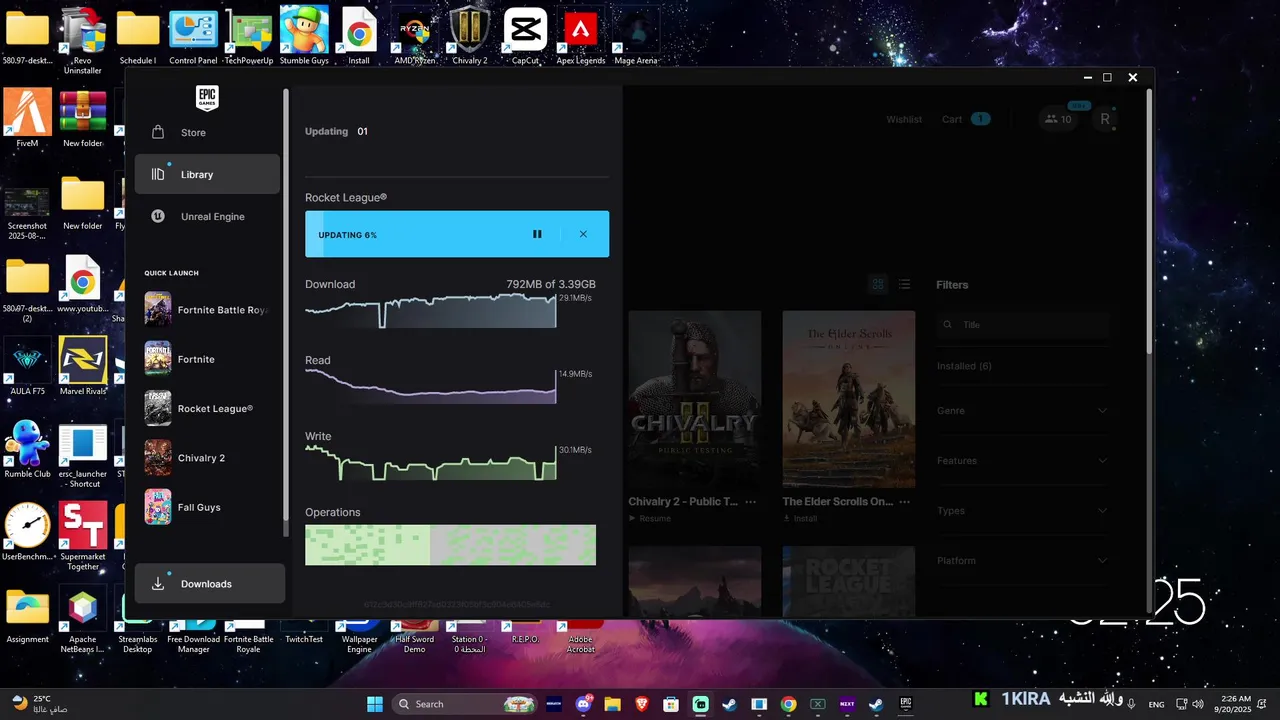Select the Apache NetBeans desktop icon
Viewport: 1280px width, 720px height.
point(83,620)
